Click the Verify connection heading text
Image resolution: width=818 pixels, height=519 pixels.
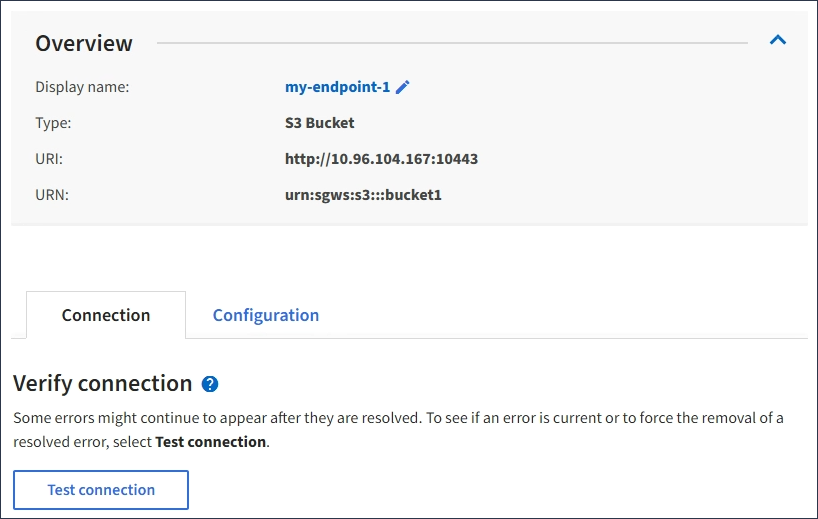102,384
